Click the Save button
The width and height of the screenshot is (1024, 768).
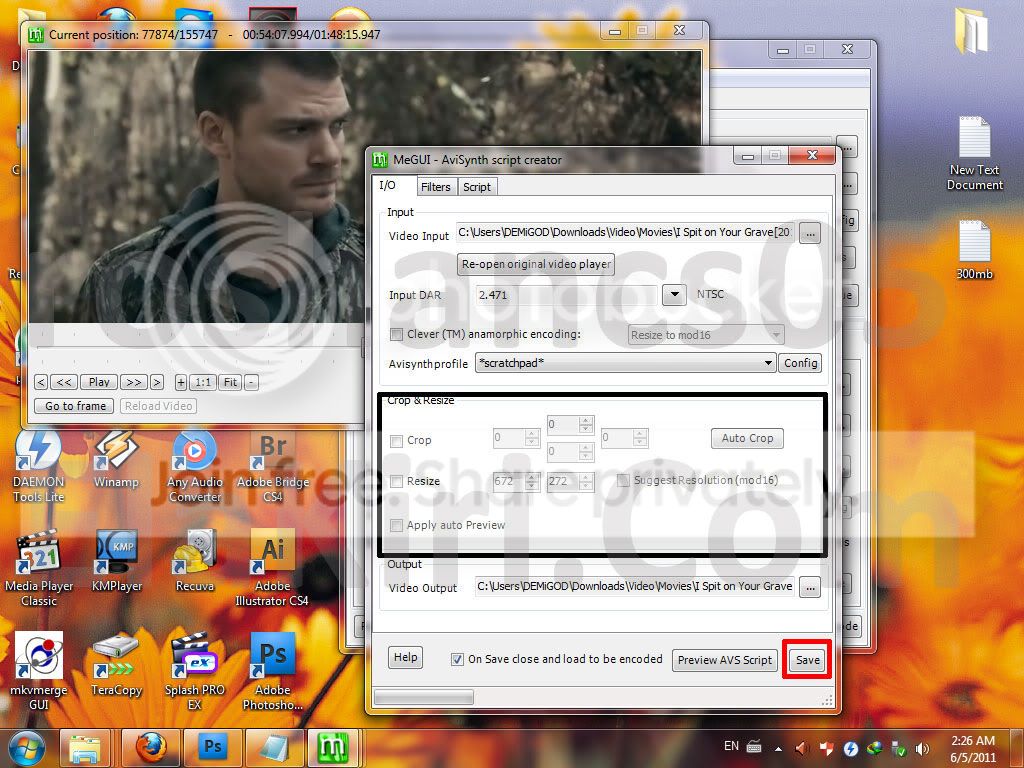click(807, 660)
